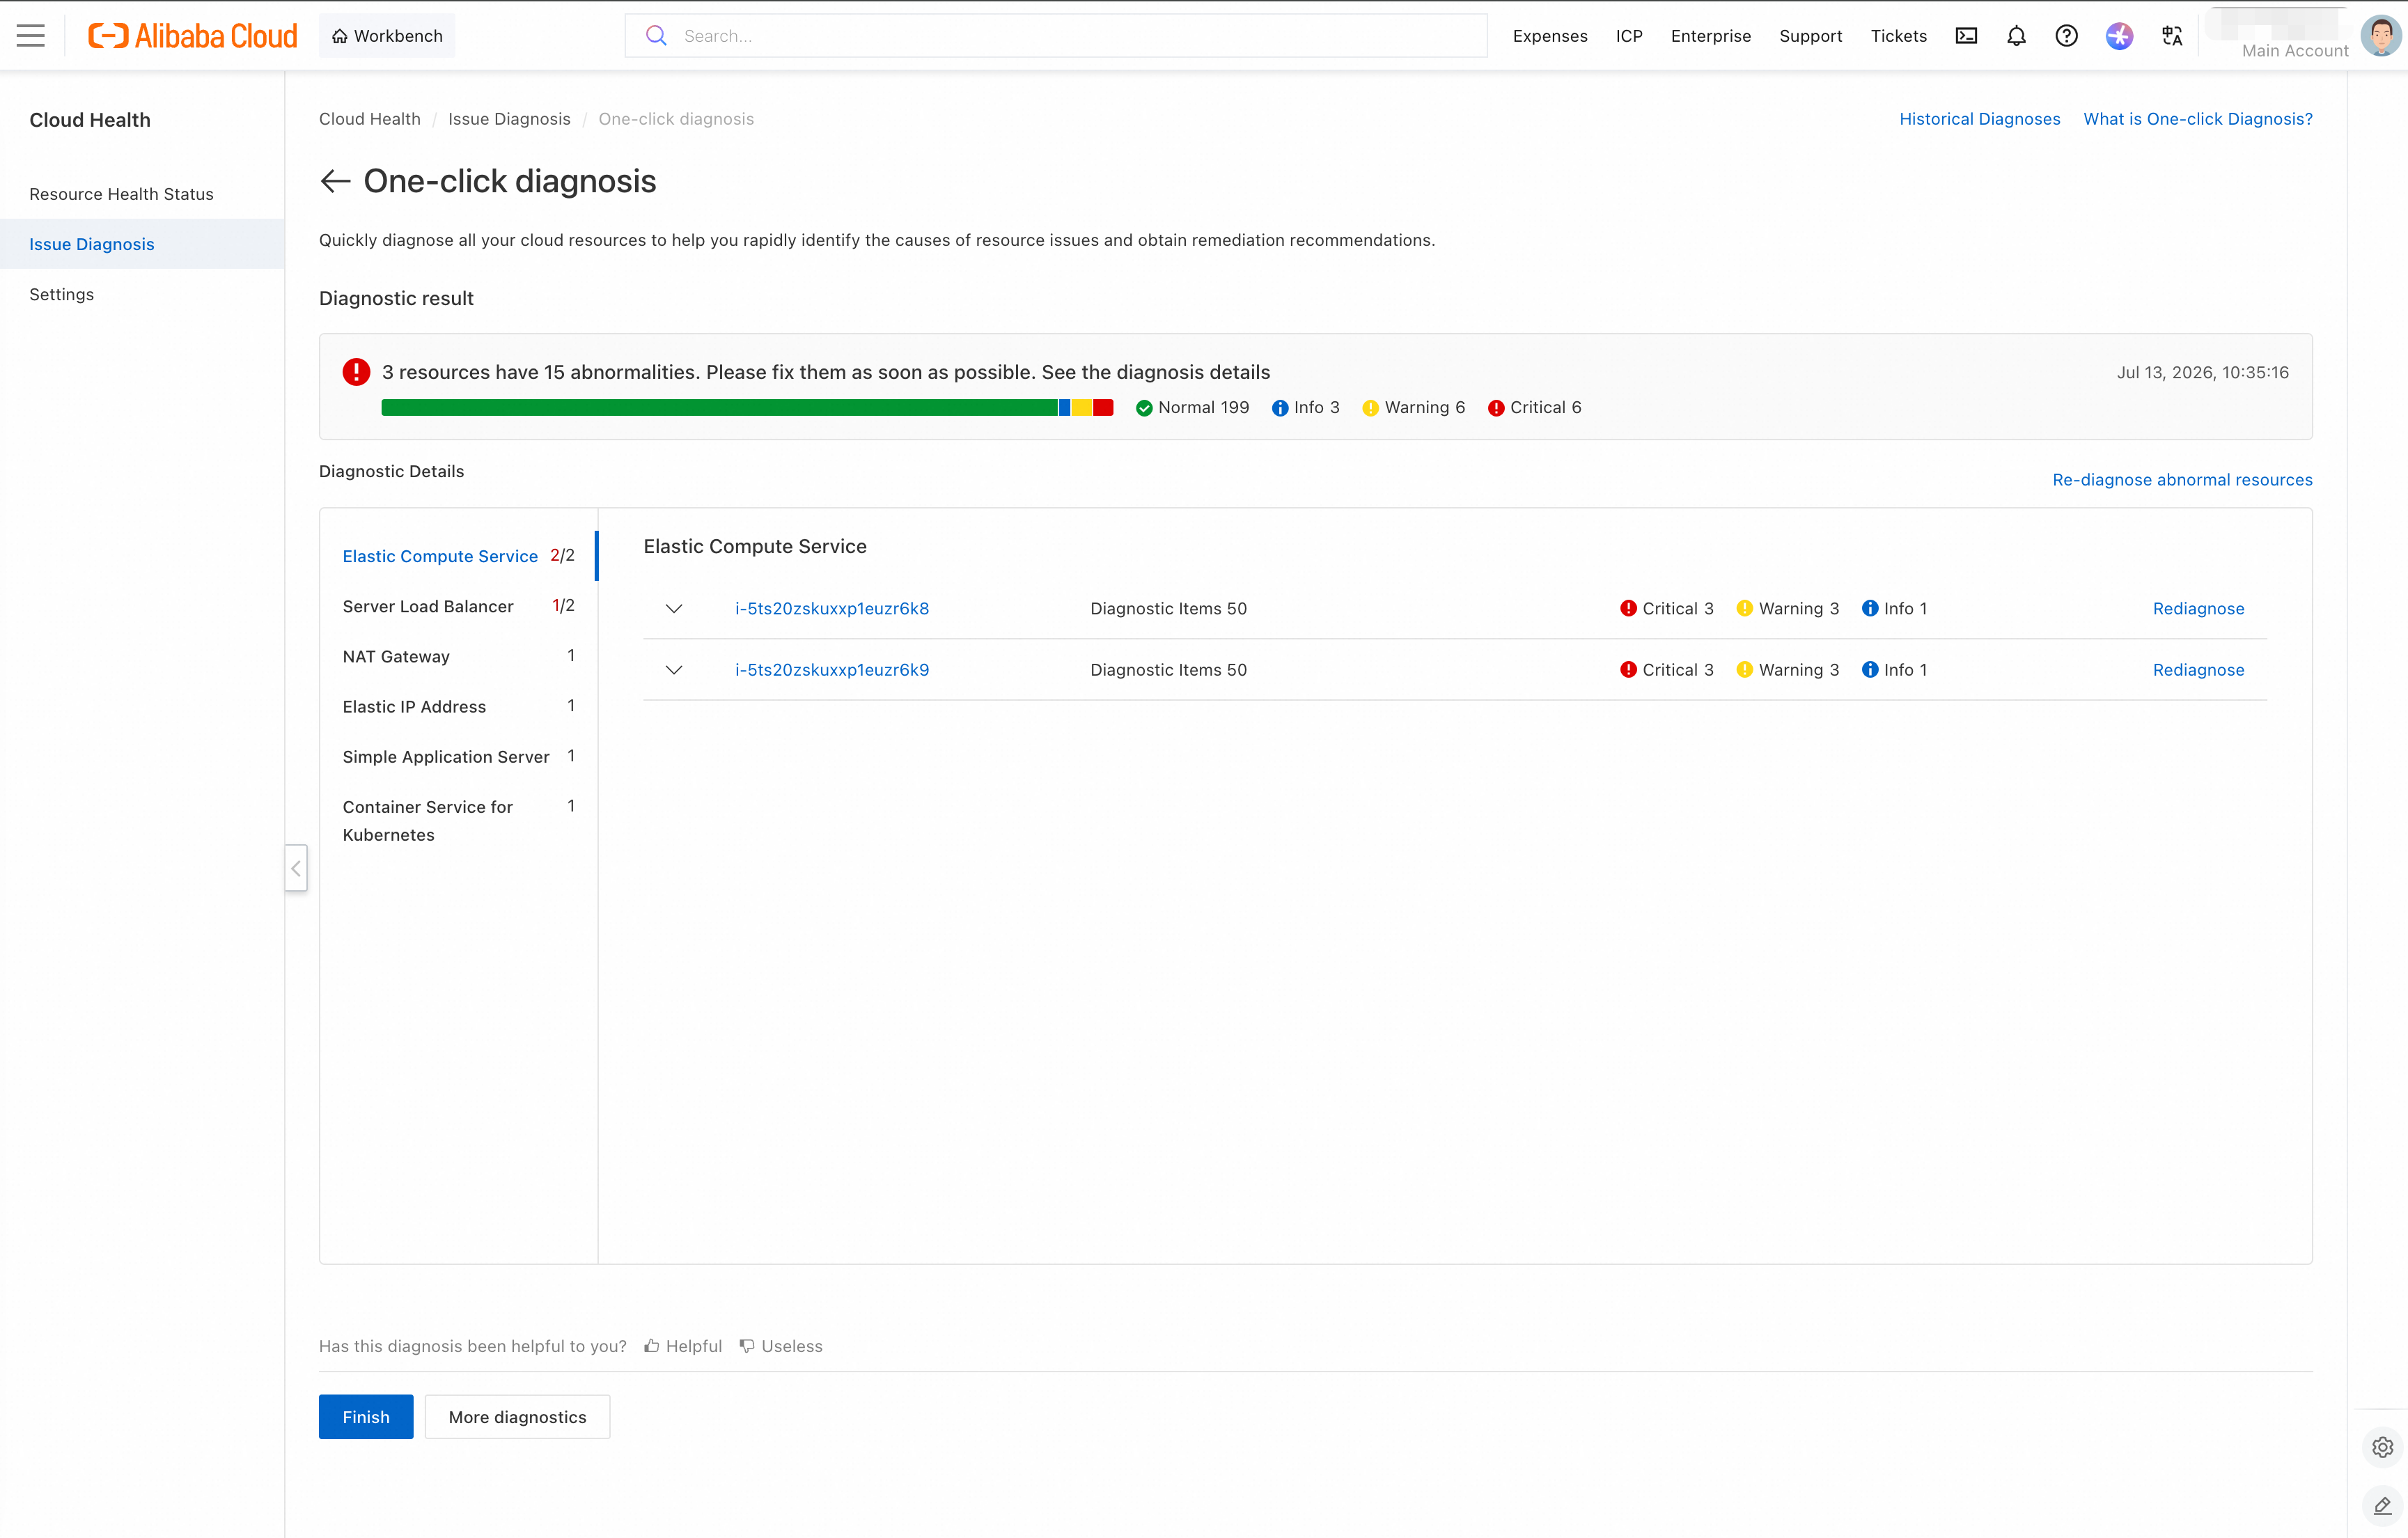Image resolution: width=2408 pixels, height=1538 pixels.
Task: Select Issue Diagnosis in sidebar
Action: point(142,244)
